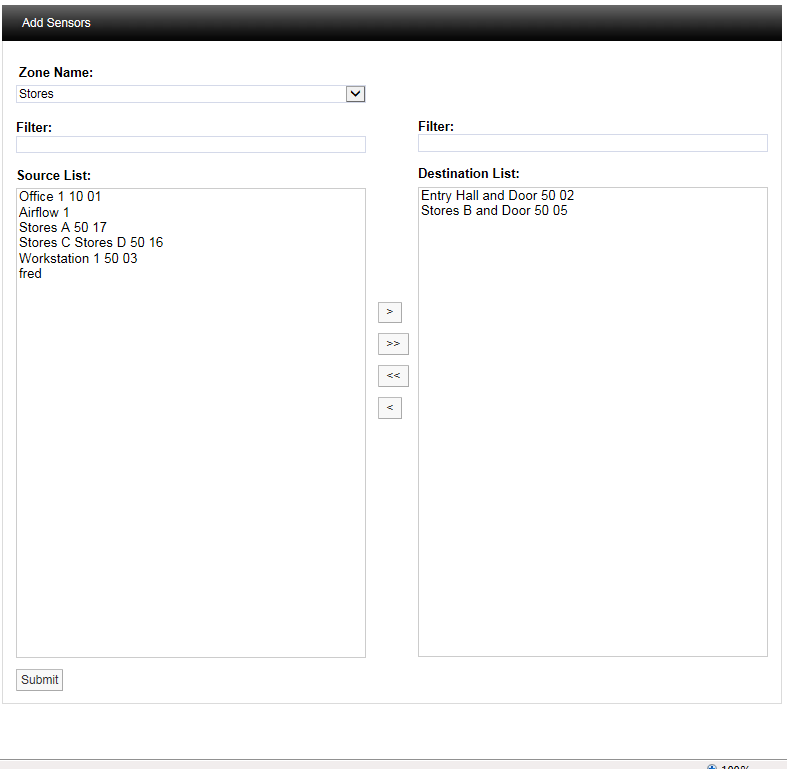This screenshot has width=787, height=769.
Task: Select the fred entry in Source List
Action: tap(31, 274)
